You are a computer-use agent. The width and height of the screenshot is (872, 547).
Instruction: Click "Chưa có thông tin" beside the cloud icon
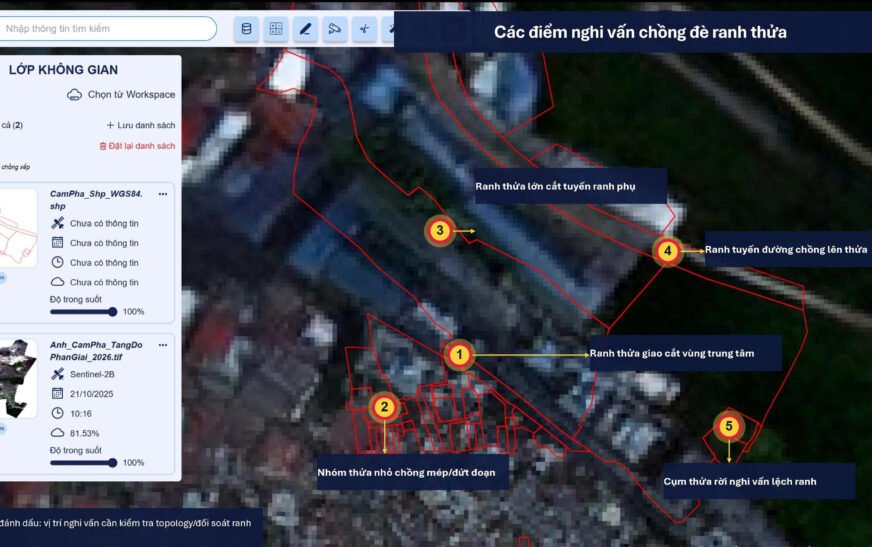[105, 282]
